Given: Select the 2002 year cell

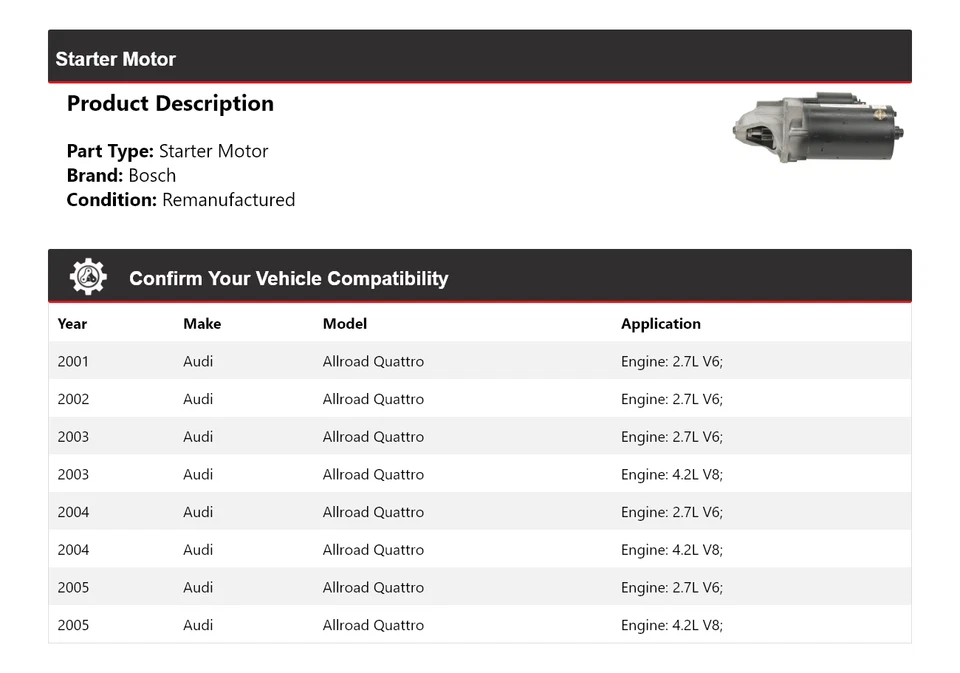Looking at the screenshot, I should click(x=73, y=399).
